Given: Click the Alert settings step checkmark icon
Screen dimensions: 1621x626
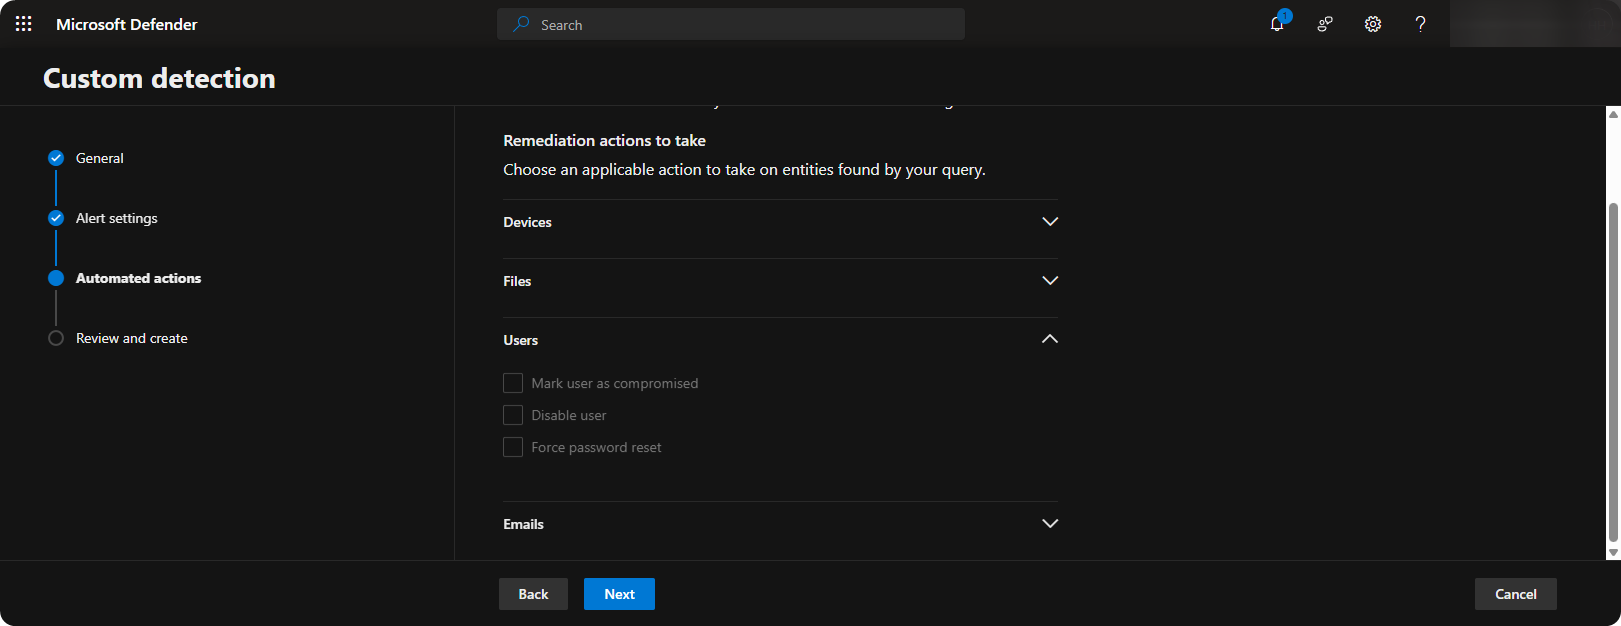Looking at the screenshot, I should tap(56, 218).
